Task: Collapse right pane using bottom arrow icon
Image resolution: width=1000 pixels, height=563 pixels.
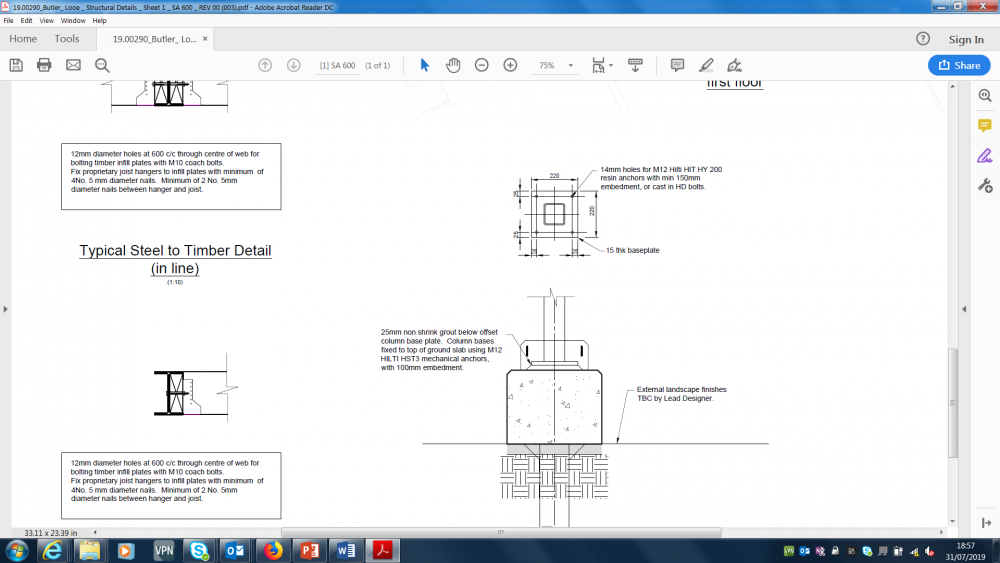Action: 987,523
